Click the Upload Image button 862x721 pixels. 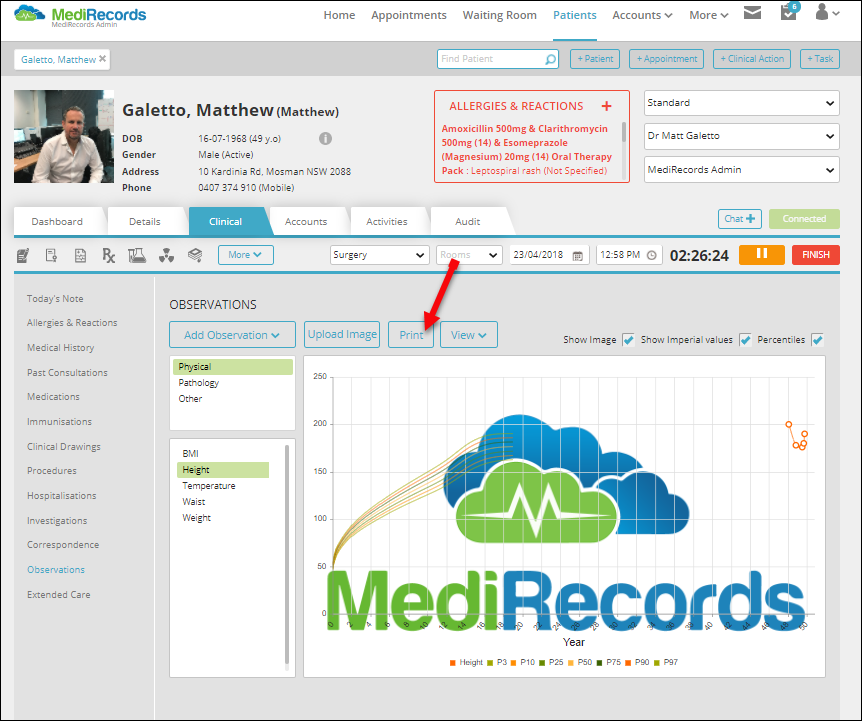(x=342, y=335)
